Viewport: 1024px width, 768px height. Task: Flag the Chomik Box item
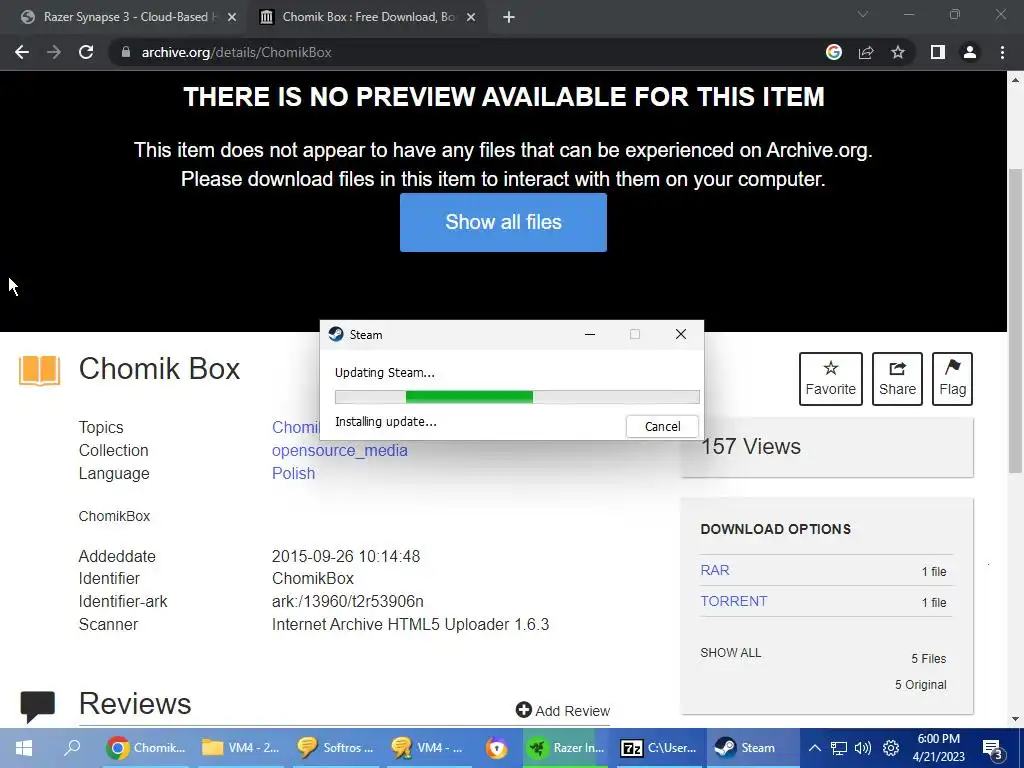(x=952, y=379)
